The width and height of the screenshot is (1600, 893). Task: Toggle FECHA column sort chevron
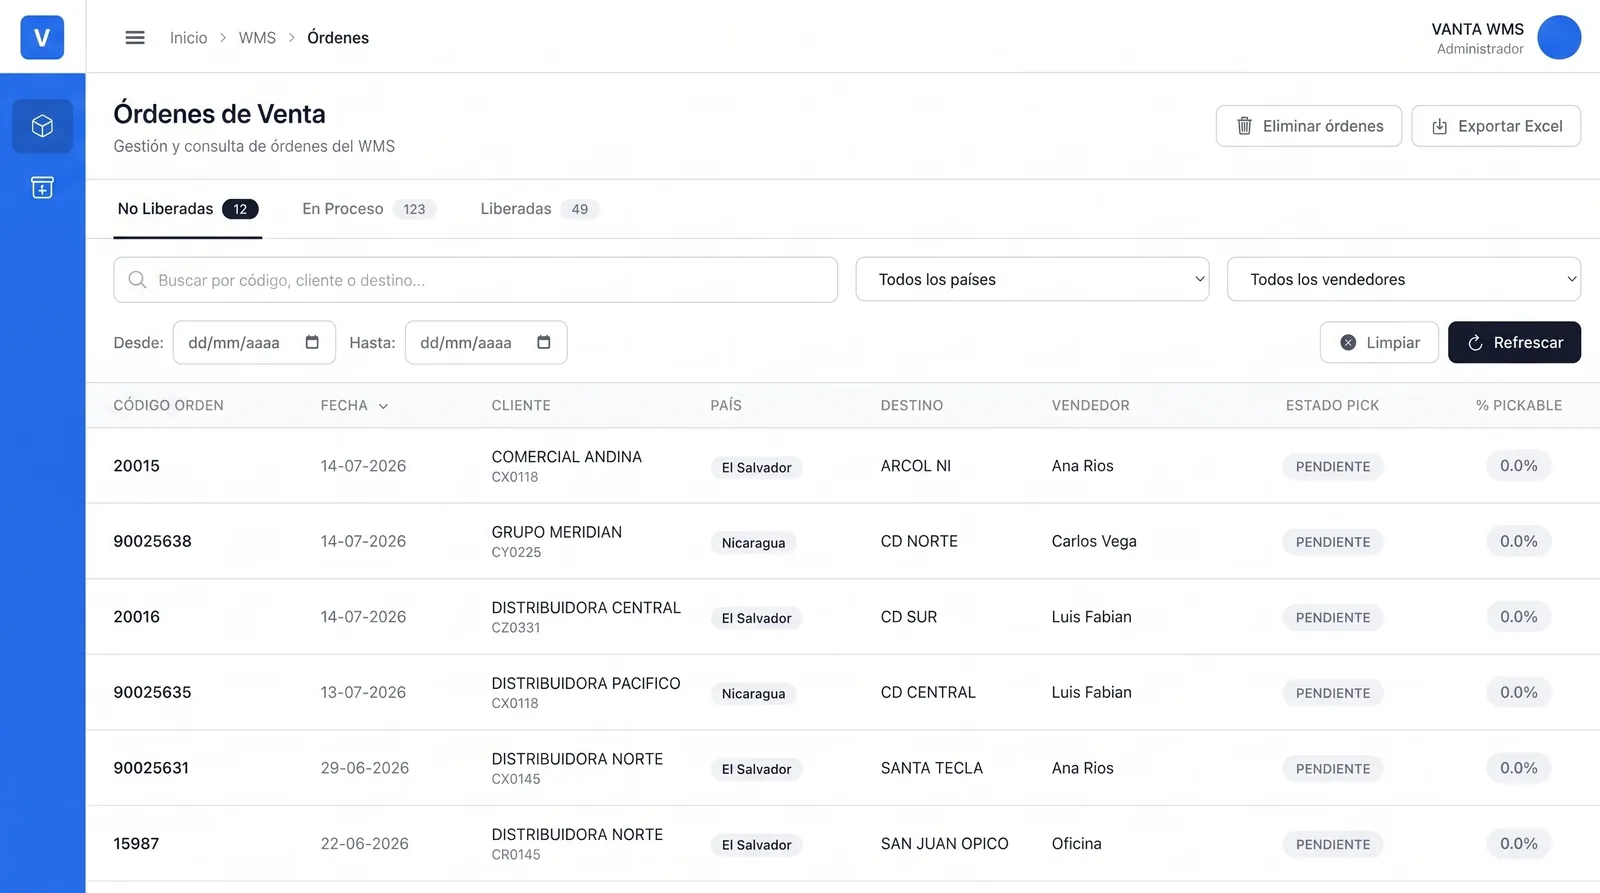(x=383, y=406)
